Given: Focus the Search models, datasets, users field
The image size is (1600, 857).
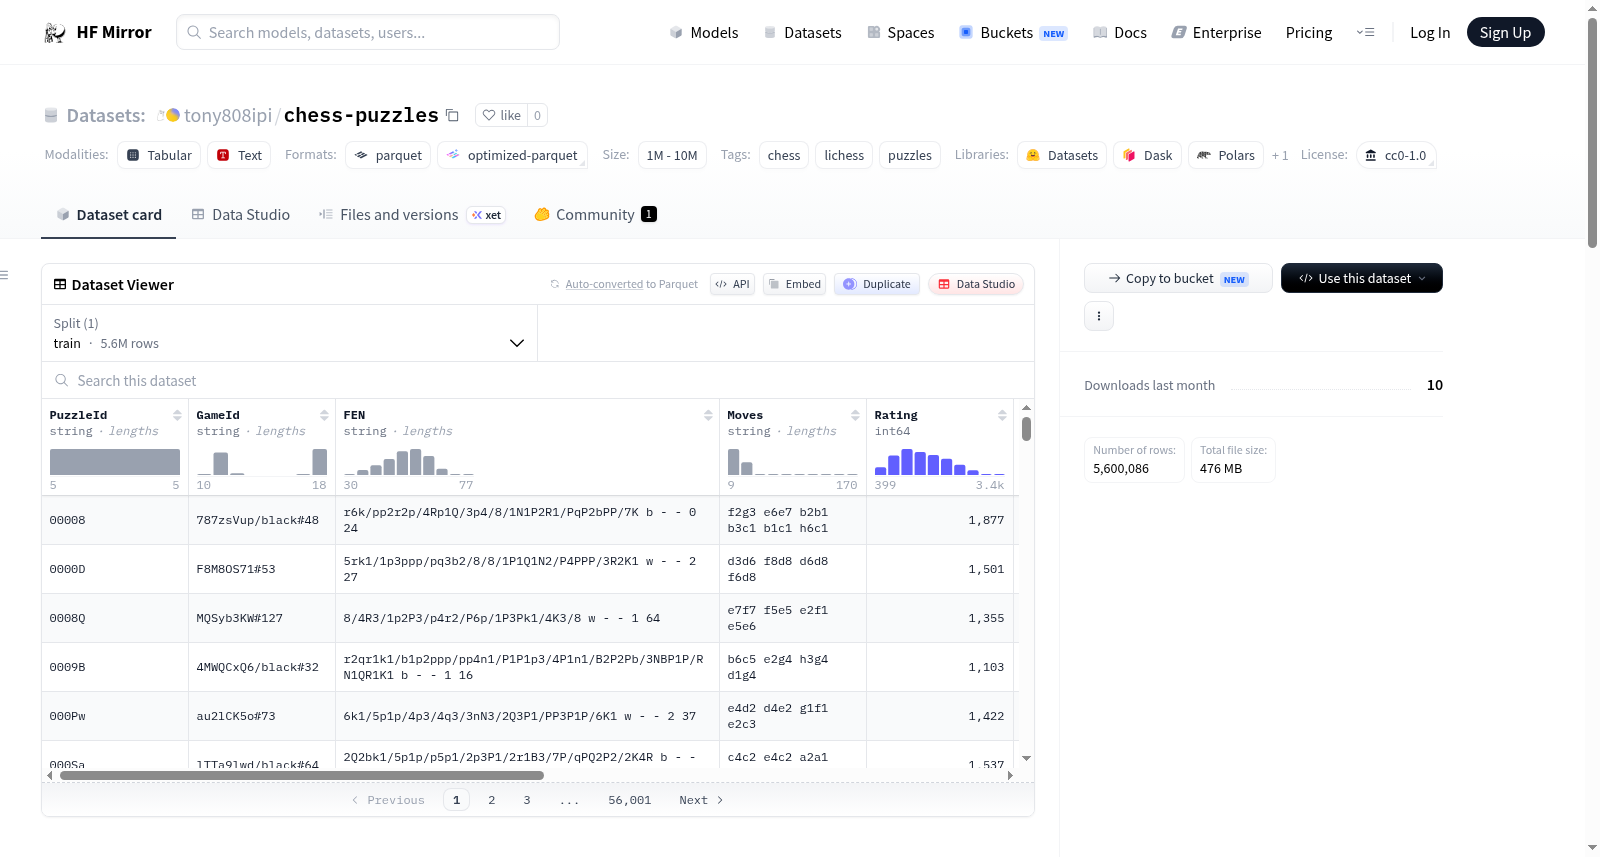Looking at the screenshot, I should [x=368, y=32].
